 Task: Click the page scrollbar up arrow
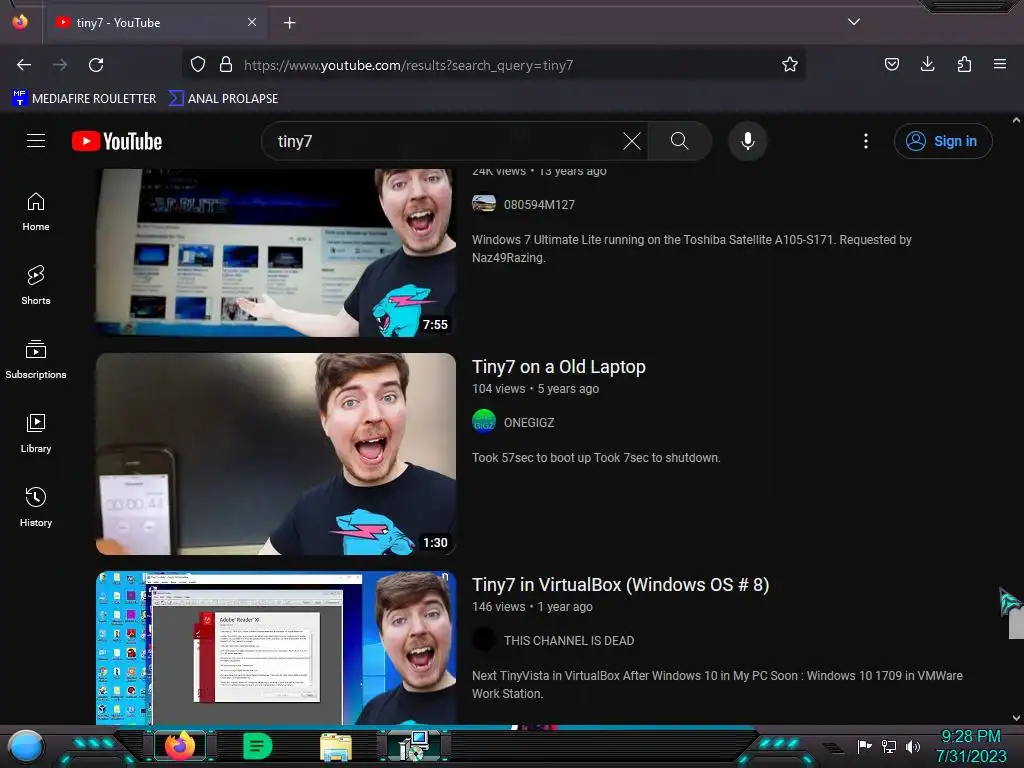[x=1016, y=120]
